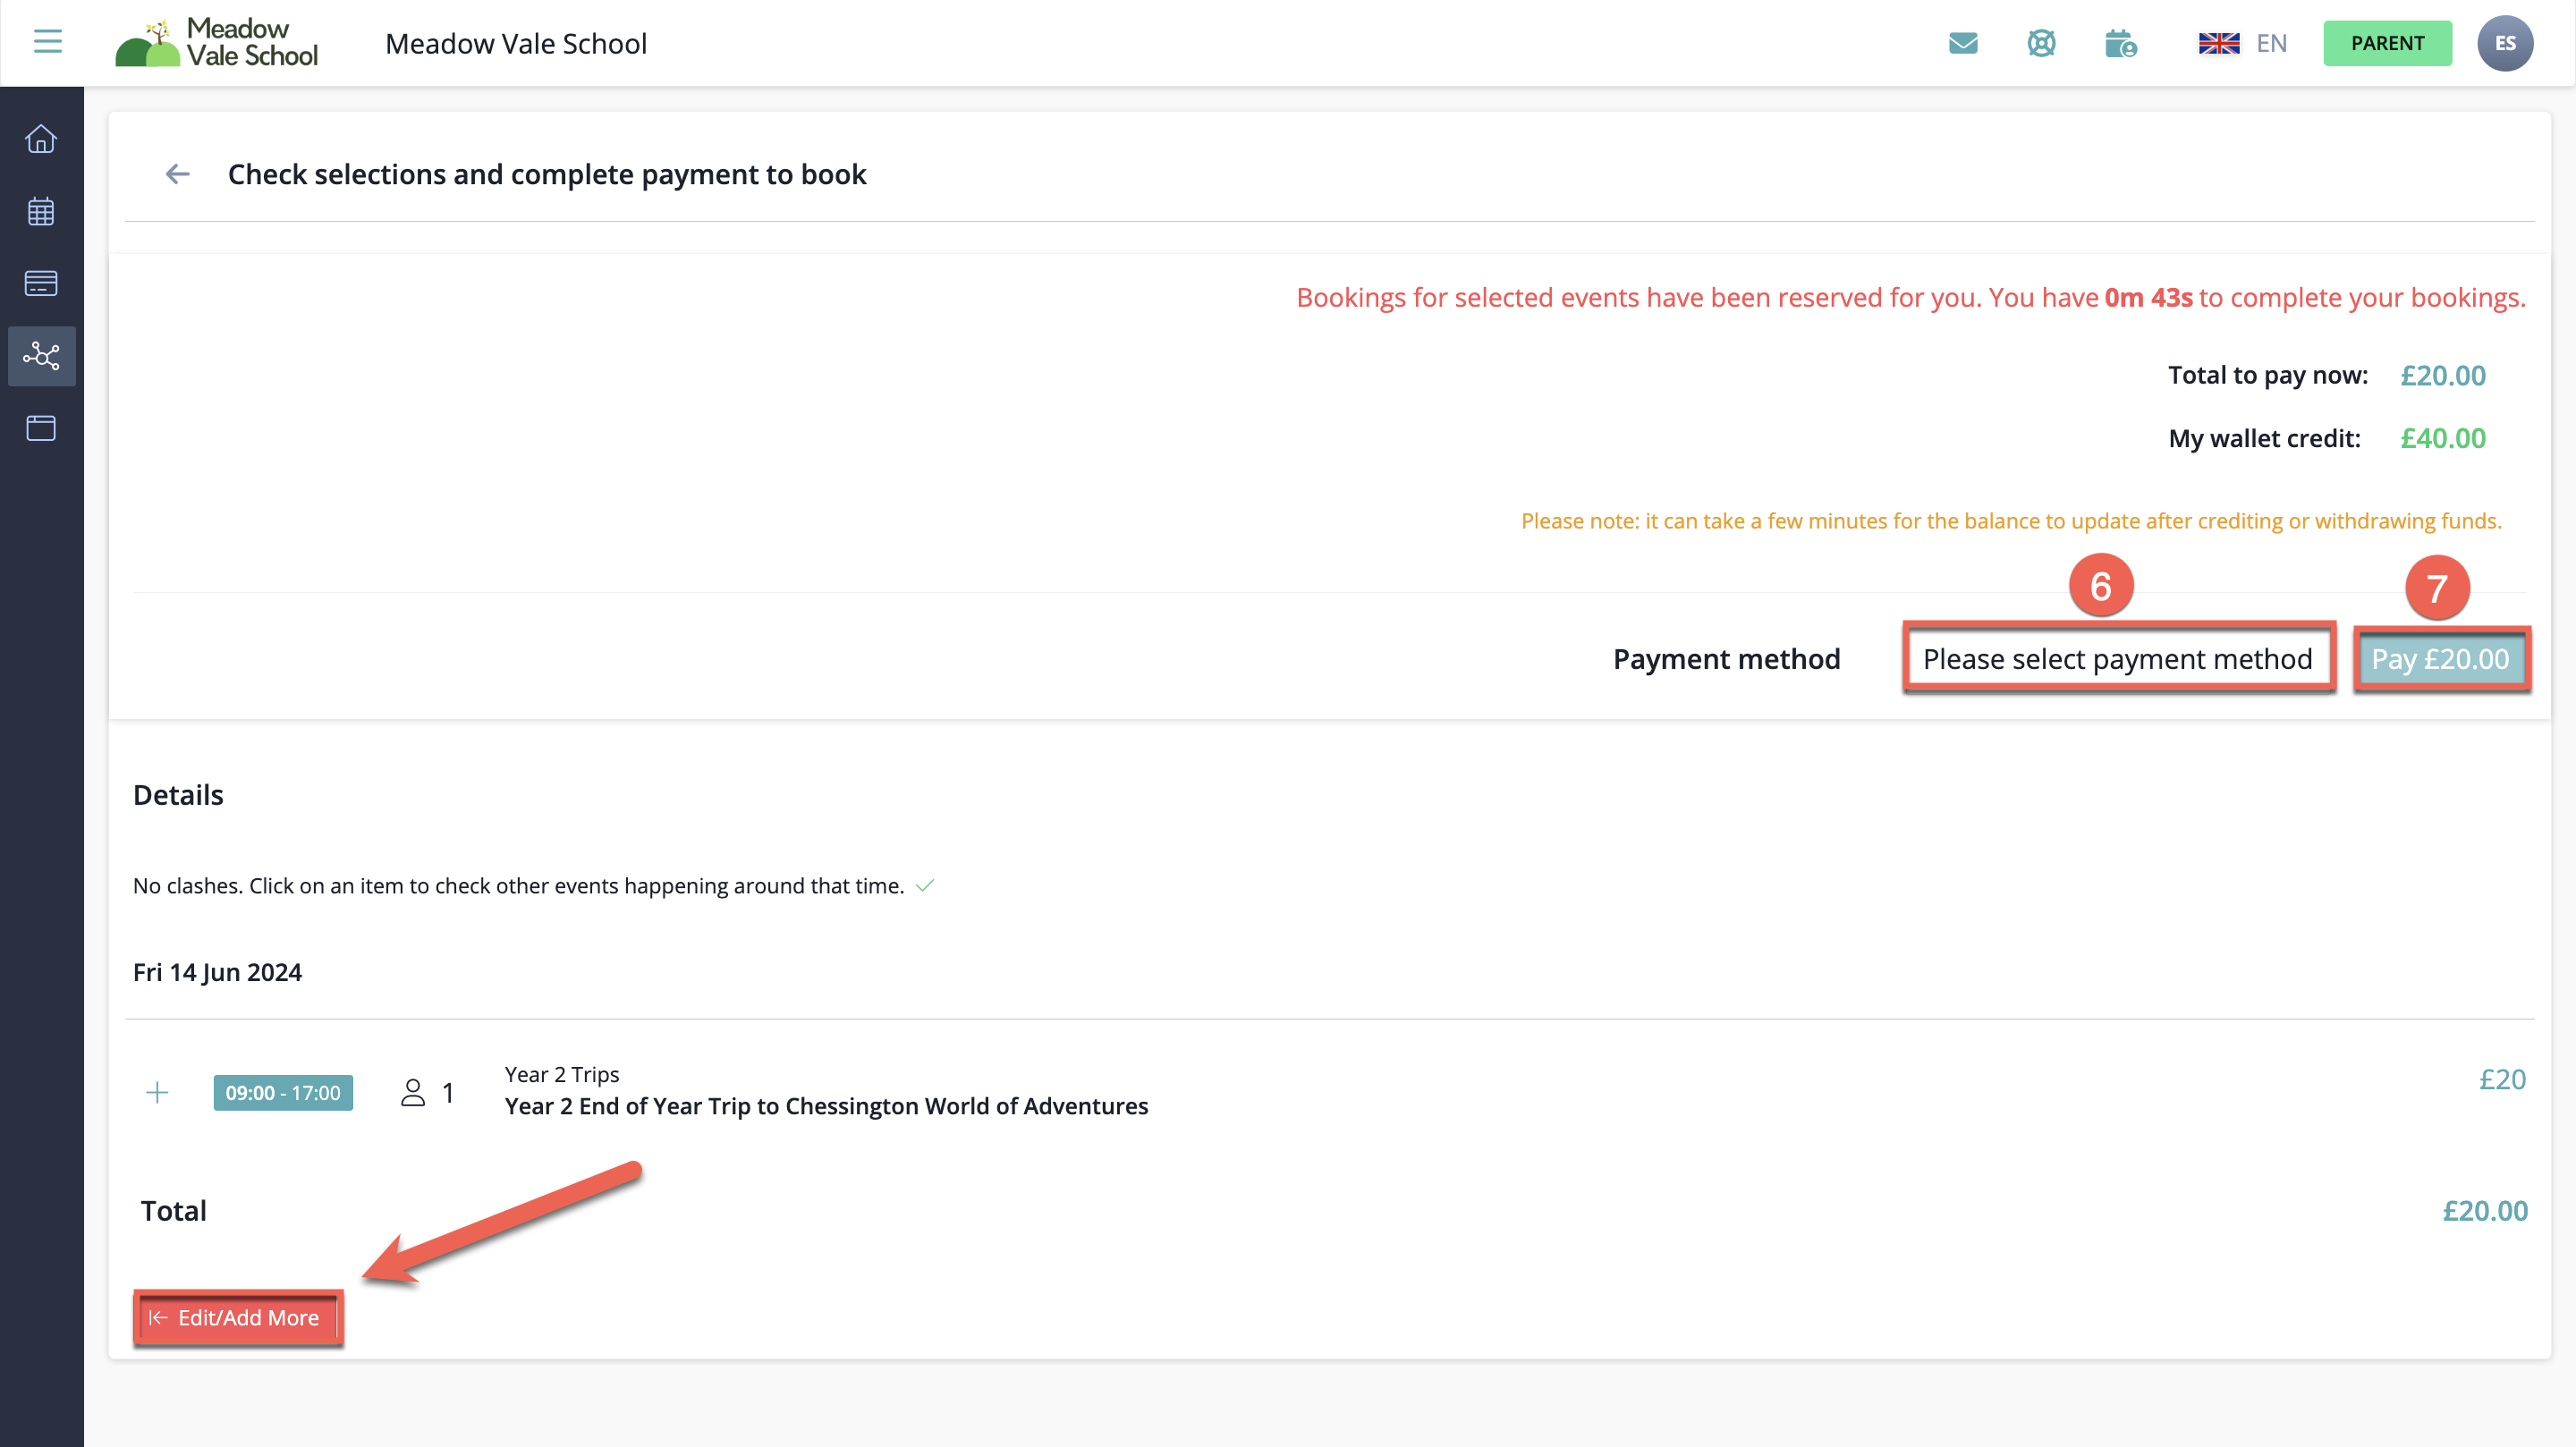Click the Pay £20.00 button
The width and height of the screenshot is (2576, 1447).
point(2440,659)
